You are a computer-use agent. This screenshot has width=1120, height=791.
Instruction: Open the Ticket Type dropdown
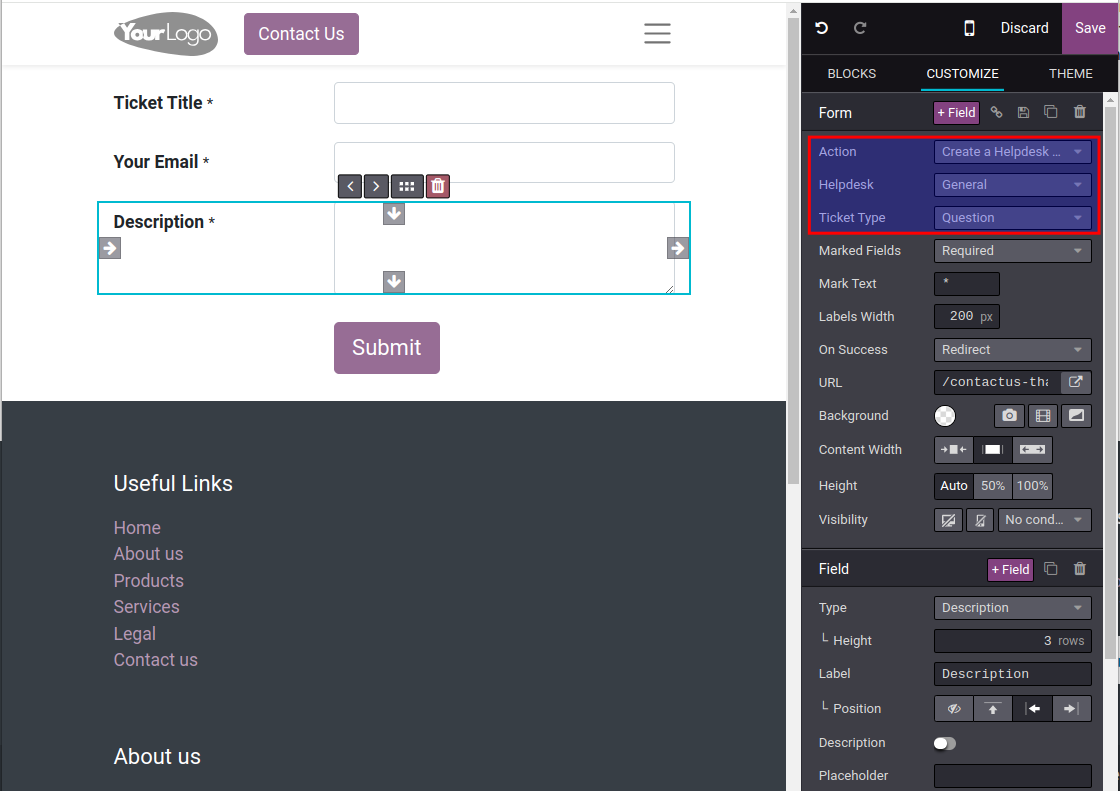[1012, 218]
